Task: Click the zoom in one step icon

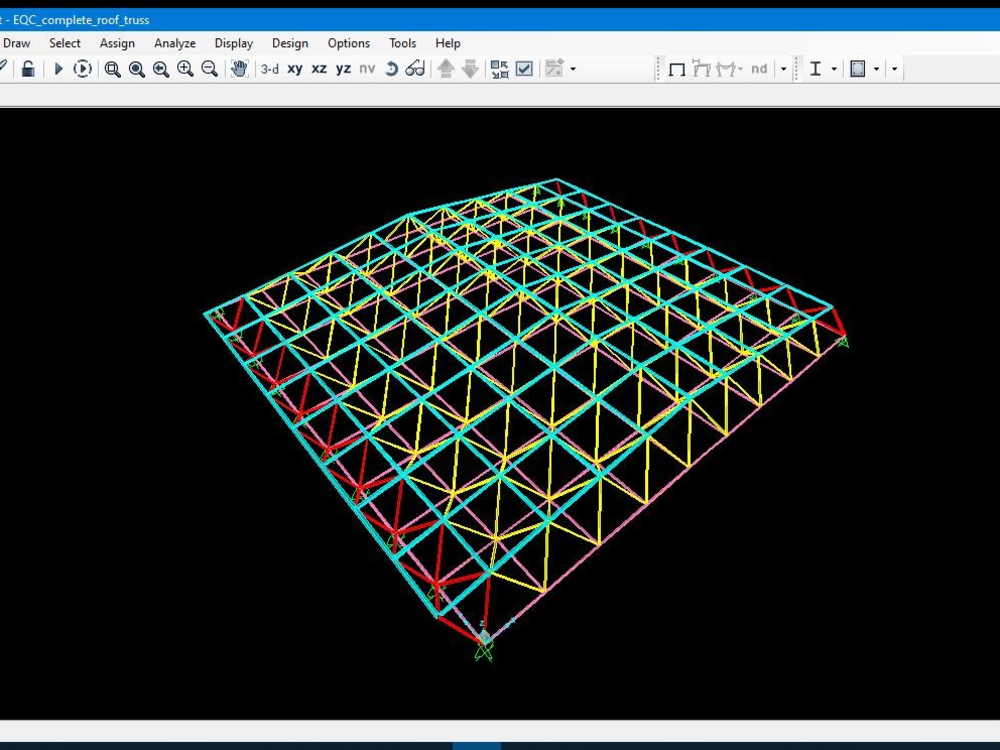Action: point(185,69)
